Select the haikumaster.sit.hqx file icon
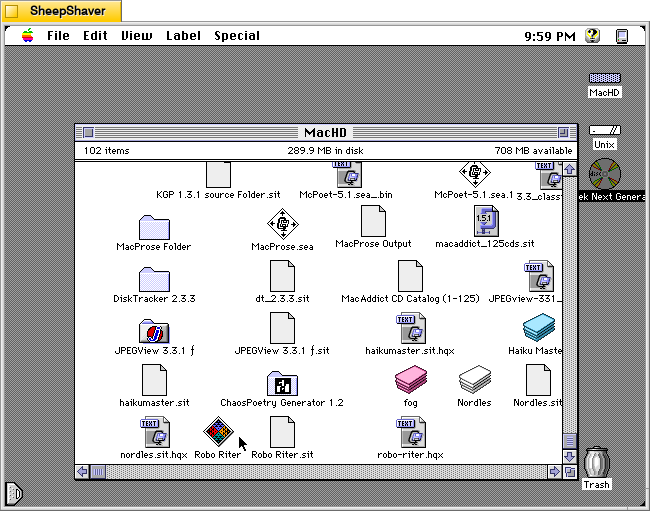 tap(410, 328)
